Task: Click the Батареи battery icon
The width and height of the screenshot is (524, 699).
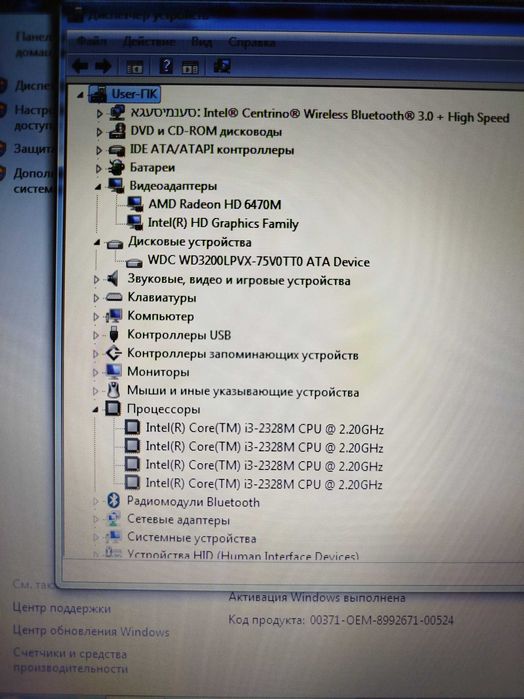Action: [x=116, y=168]
